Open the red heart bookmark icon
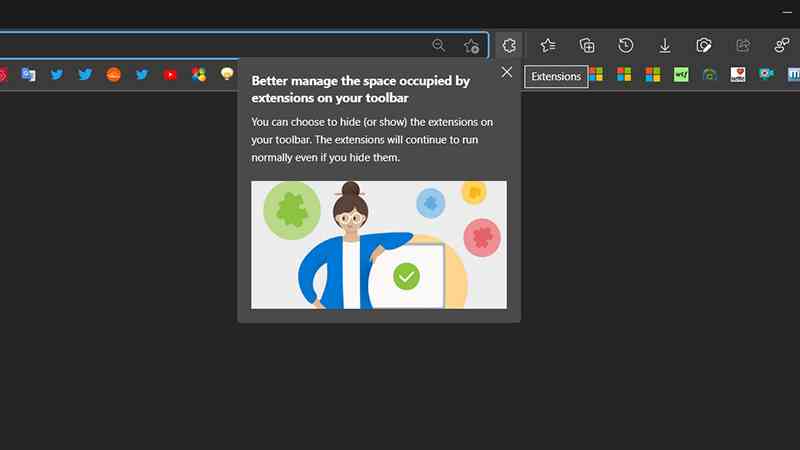 point(738,74)
